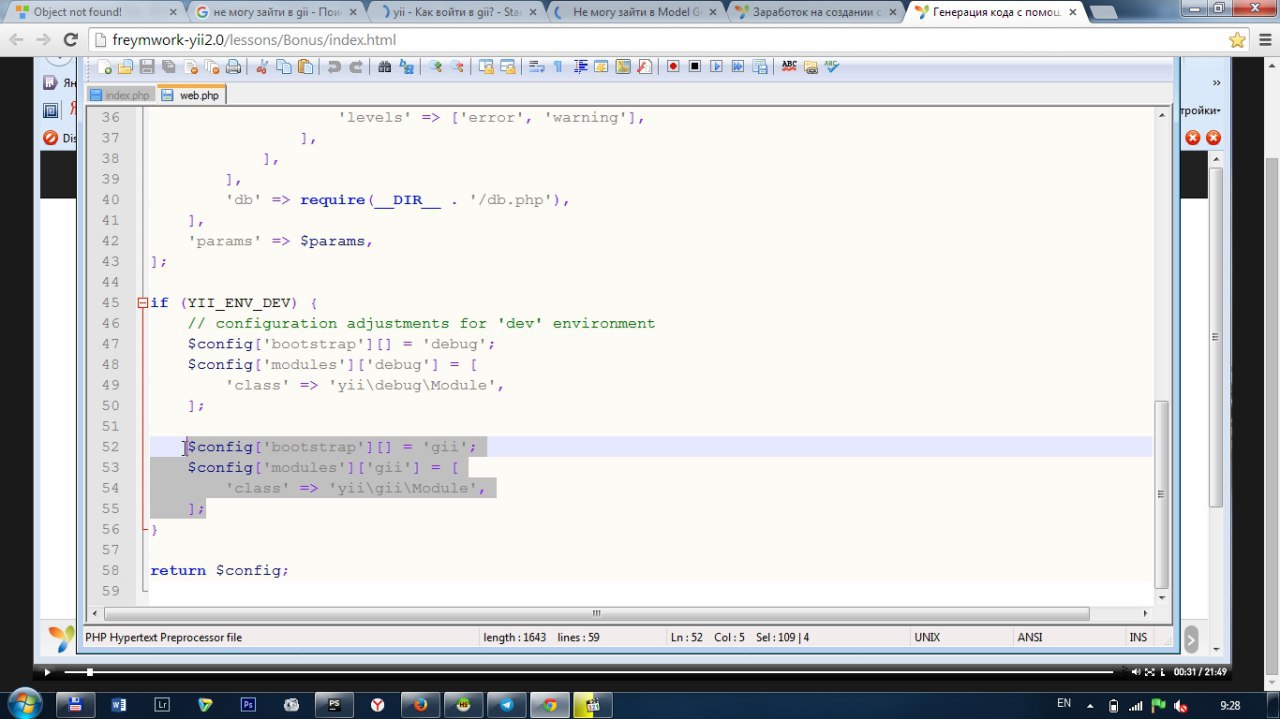Click the Undo arrow in toolbar

click(333, 67)
